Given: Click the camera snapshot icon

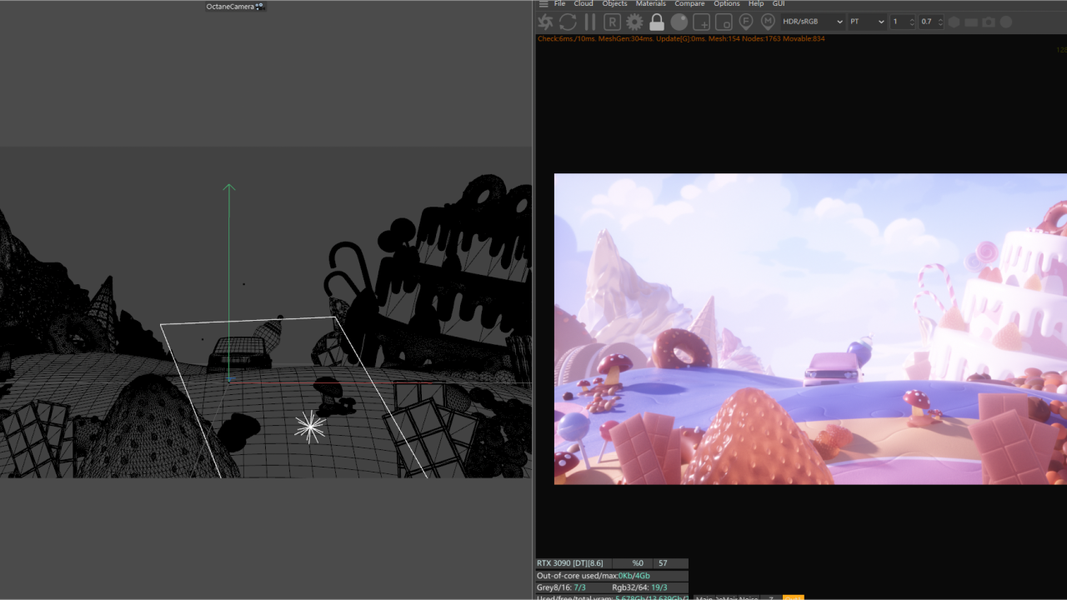Looking at the screenshot, I should pyautogui.click(x=988, y=22).
